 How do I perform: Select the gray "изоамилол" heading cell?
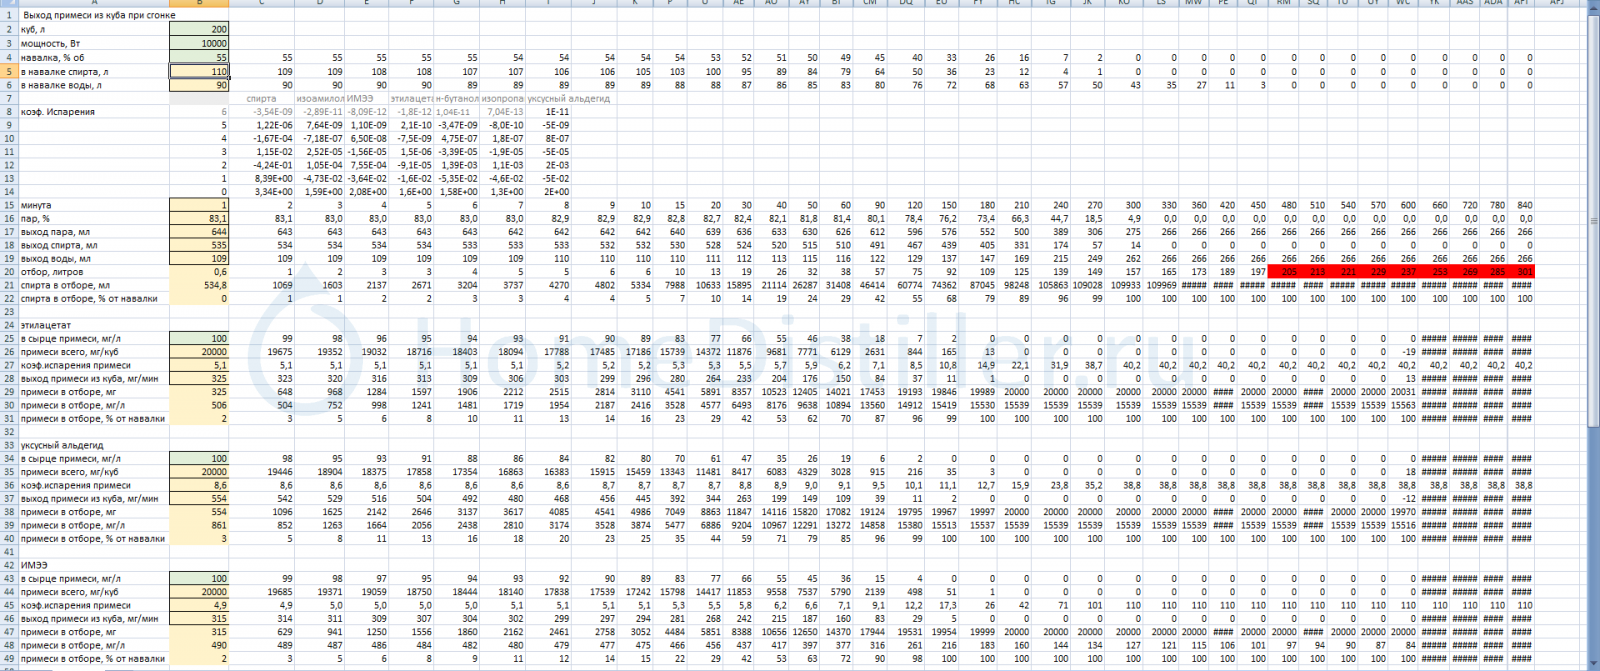[x=320, y=99]
